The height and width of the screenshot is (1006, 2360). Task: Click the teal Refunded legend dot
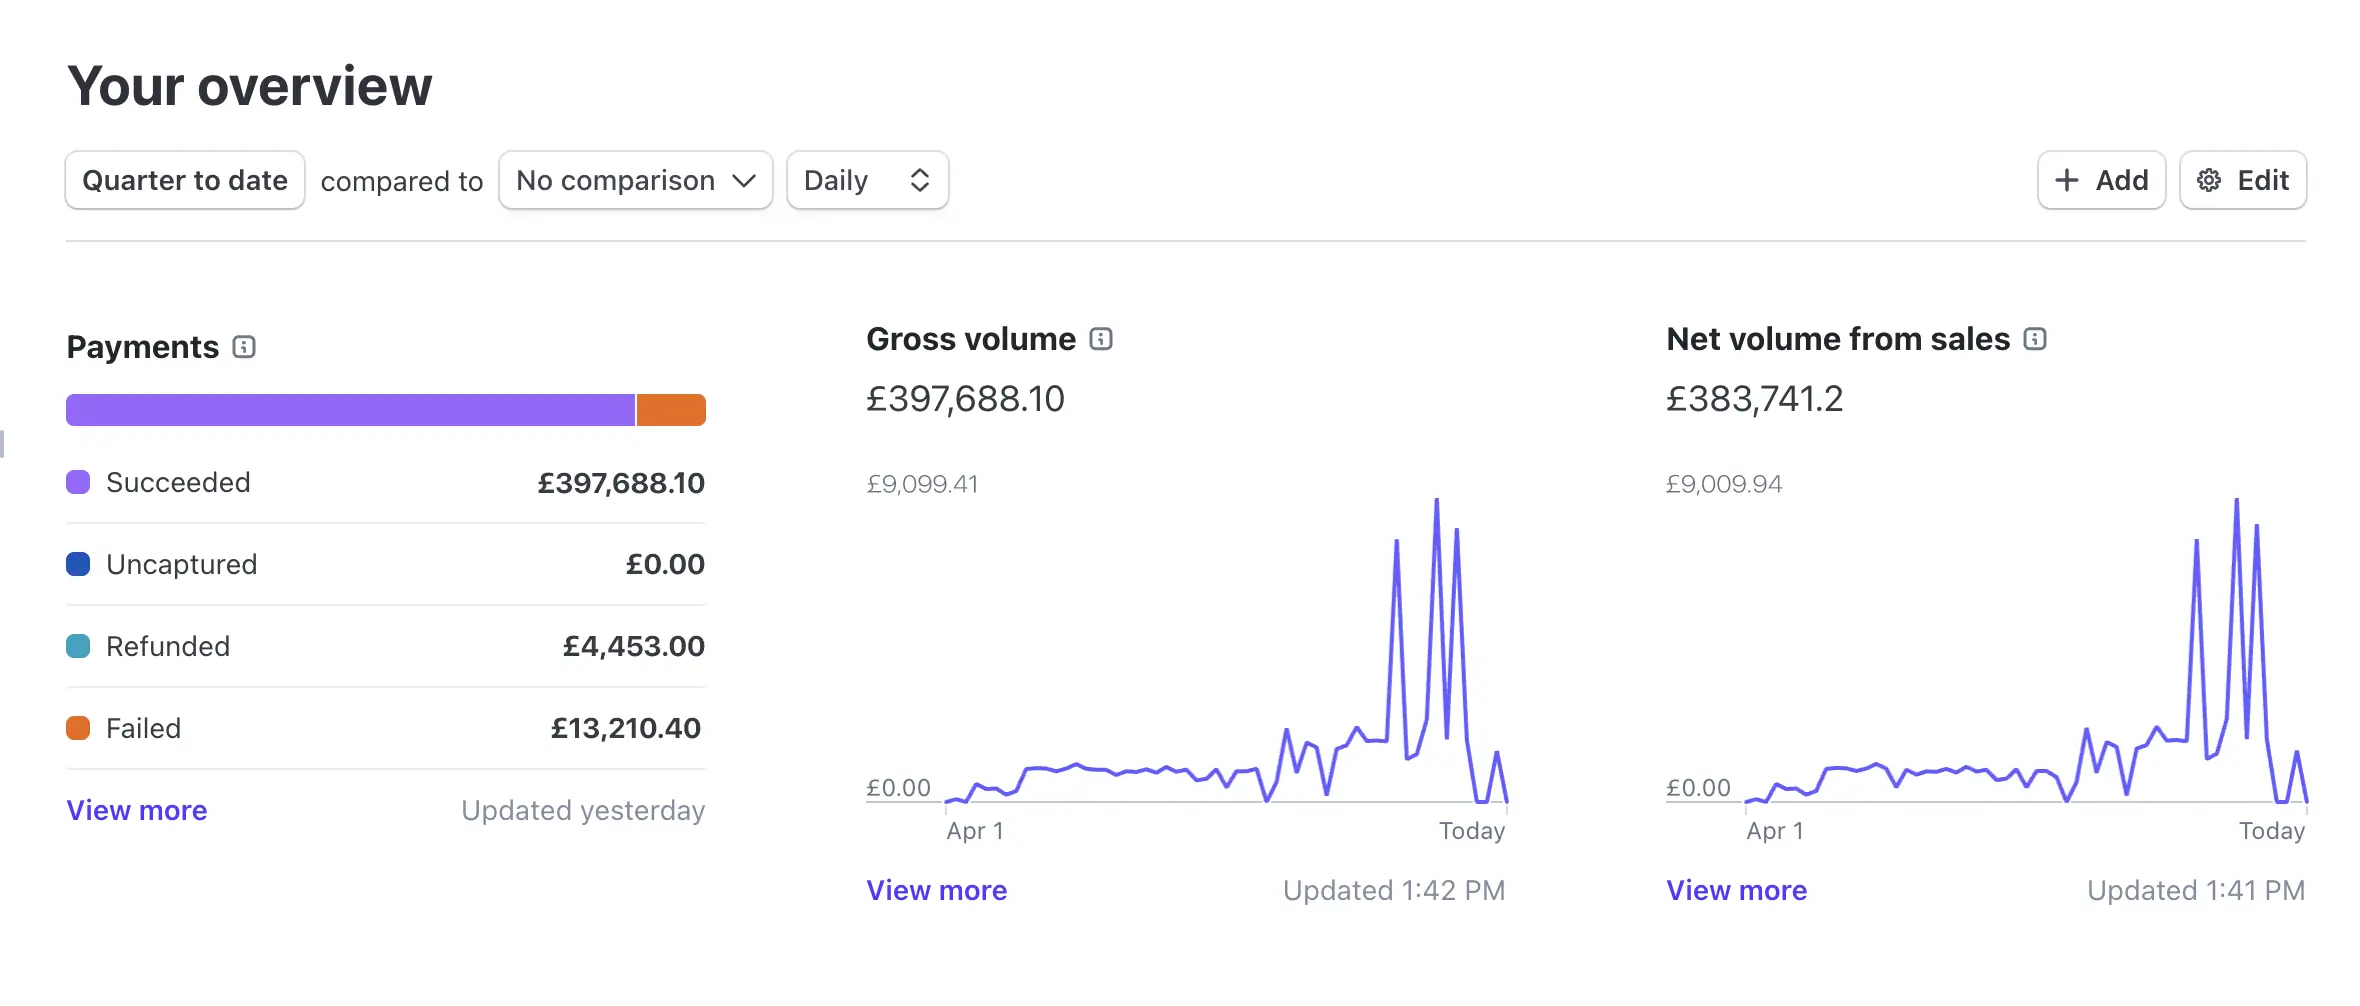78,646
